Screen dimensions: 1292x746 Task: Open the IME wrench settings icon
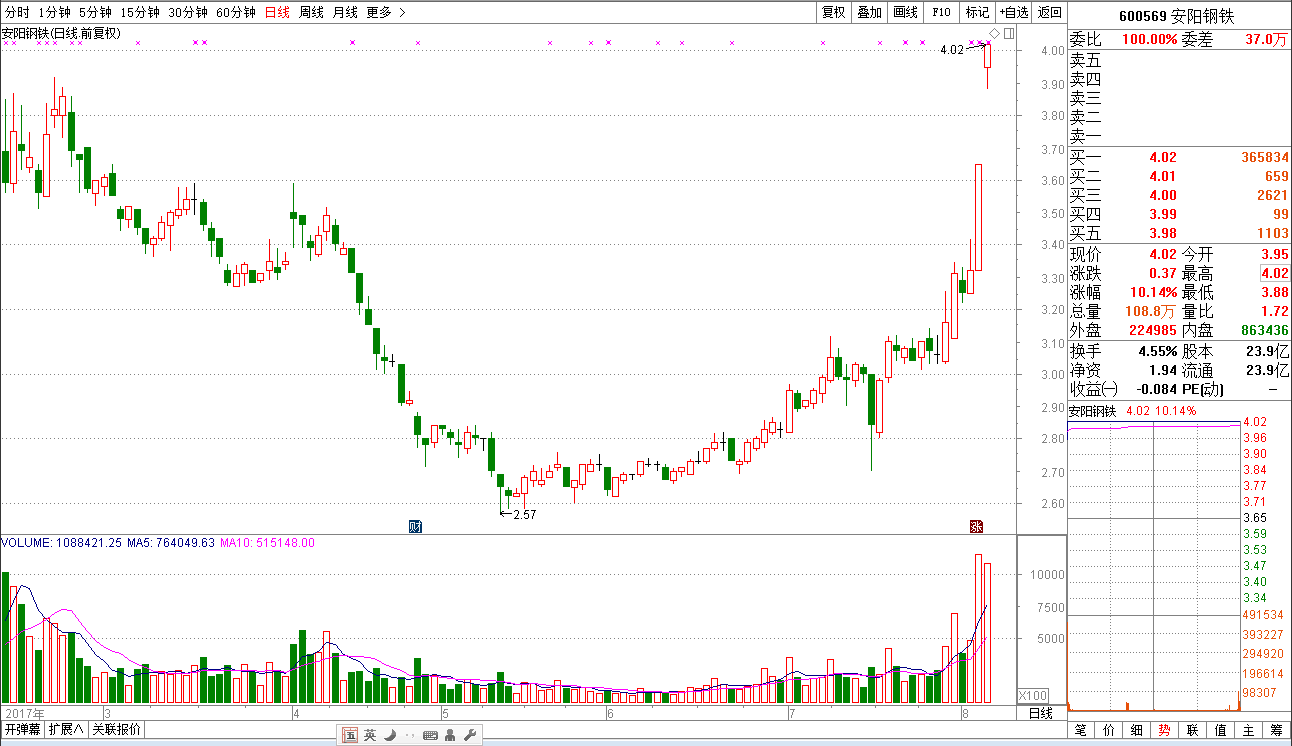tap(469, 735)
